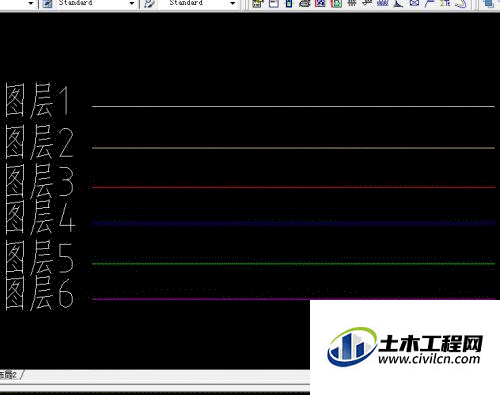Select the red line beside 图层3
The image size is (500, 395).
tap(294, 187)
